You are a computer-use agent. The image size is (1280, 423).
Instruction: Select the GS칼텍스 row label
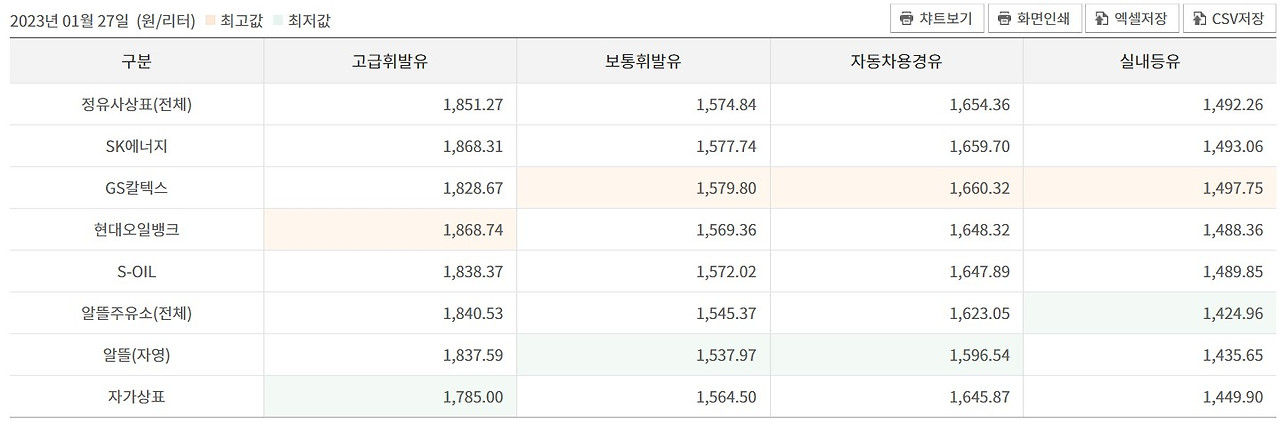pos(137,188)
